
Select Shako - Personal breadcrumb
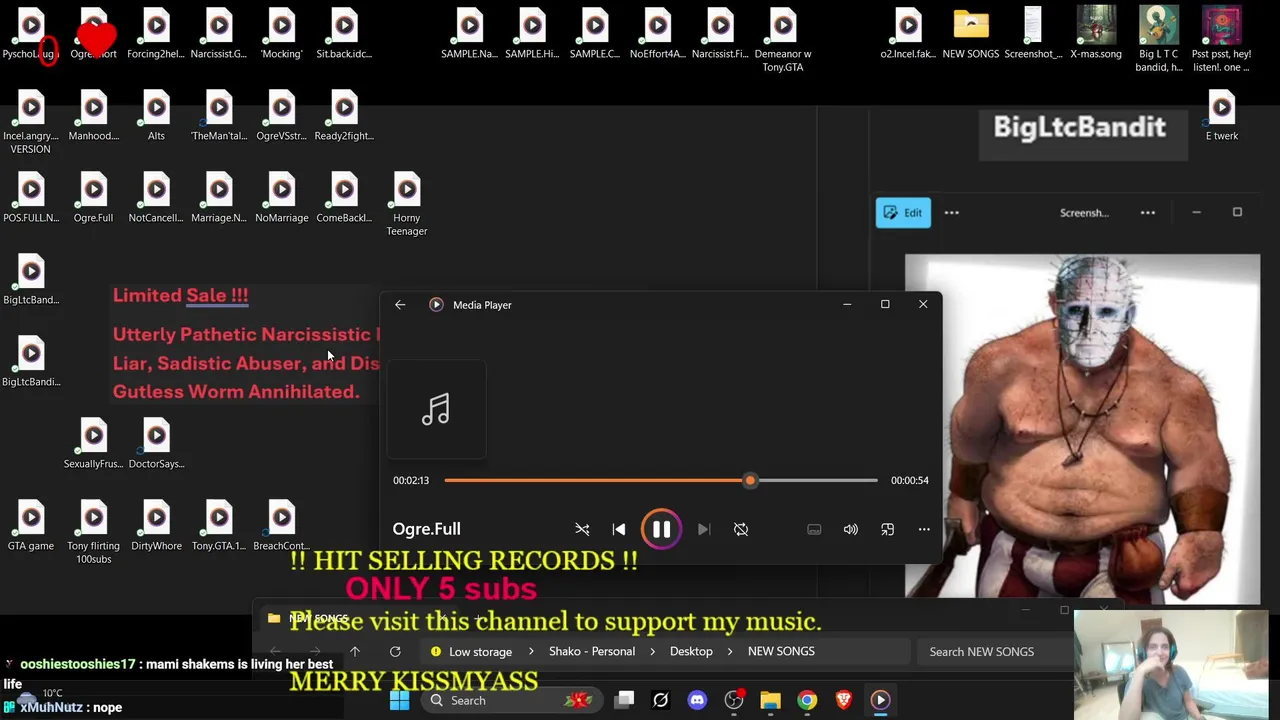click(592, 652)
